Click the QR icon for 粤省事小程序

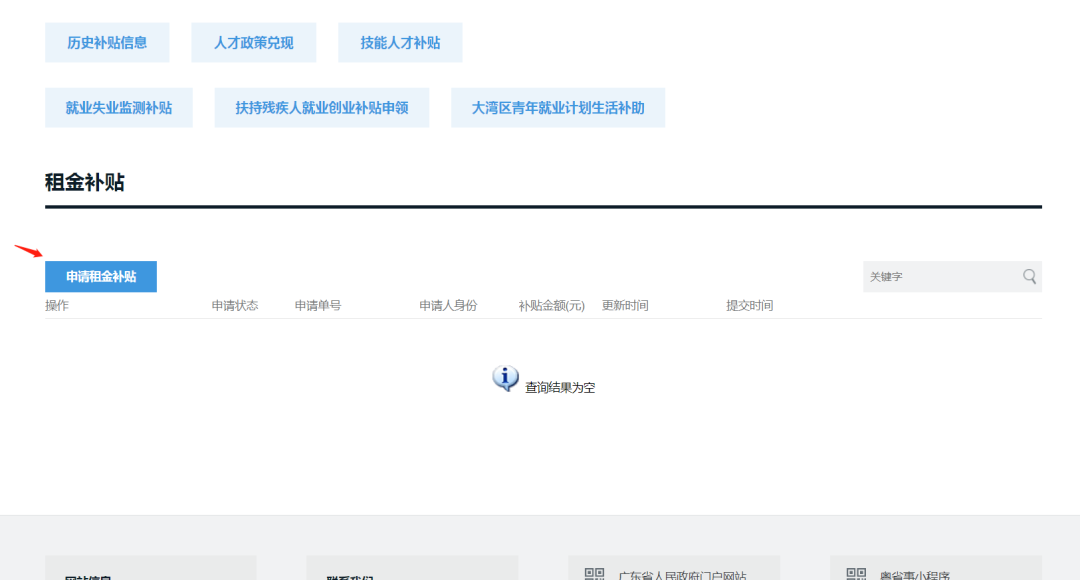tap(856, 574)
